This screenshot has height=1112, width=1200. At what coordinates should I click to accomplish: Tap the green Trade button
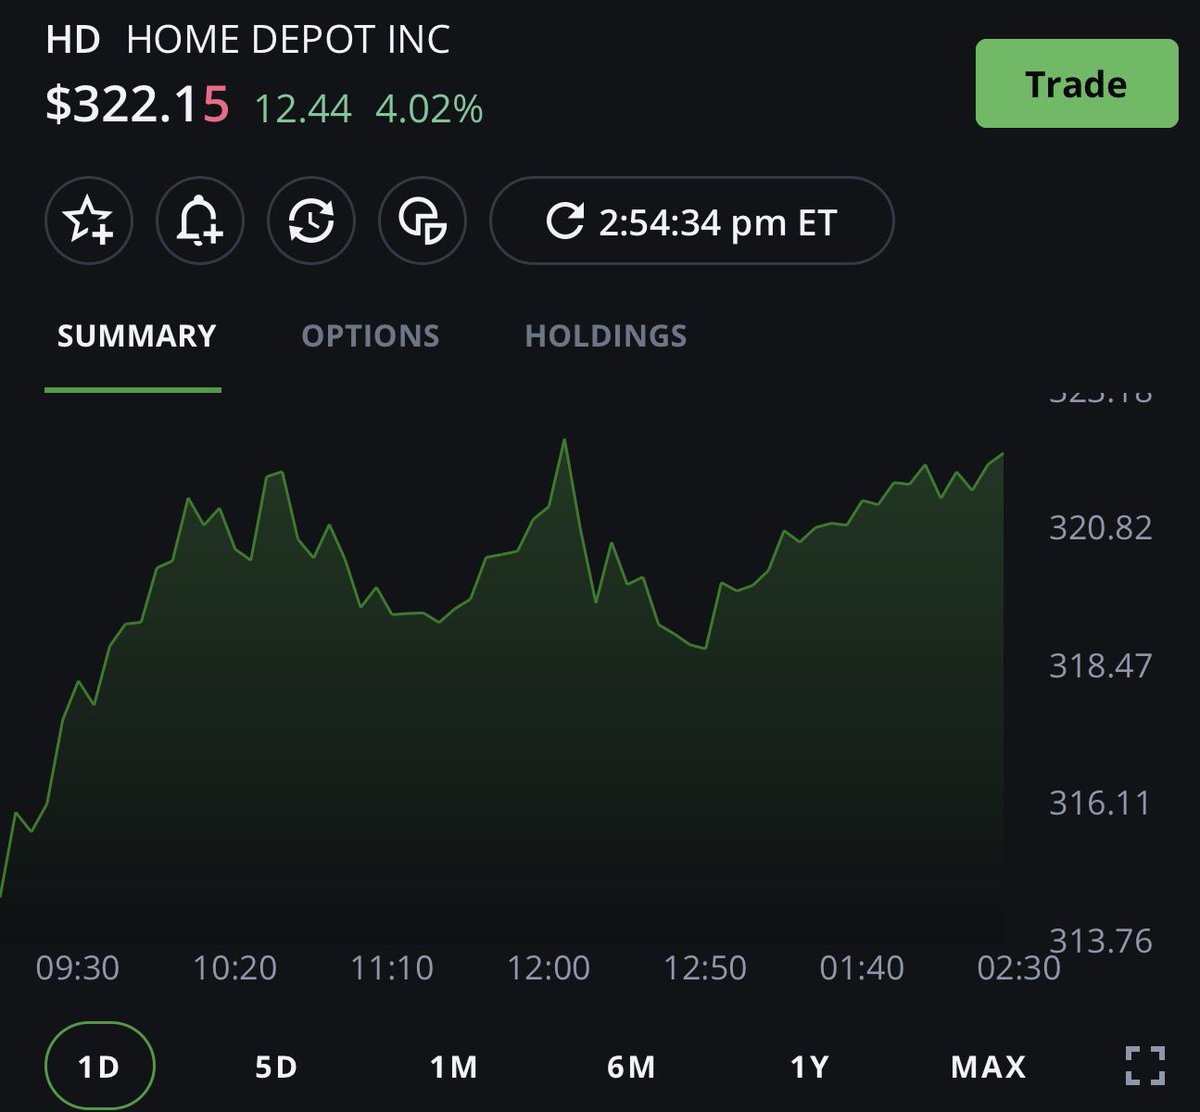point(1077,83)
